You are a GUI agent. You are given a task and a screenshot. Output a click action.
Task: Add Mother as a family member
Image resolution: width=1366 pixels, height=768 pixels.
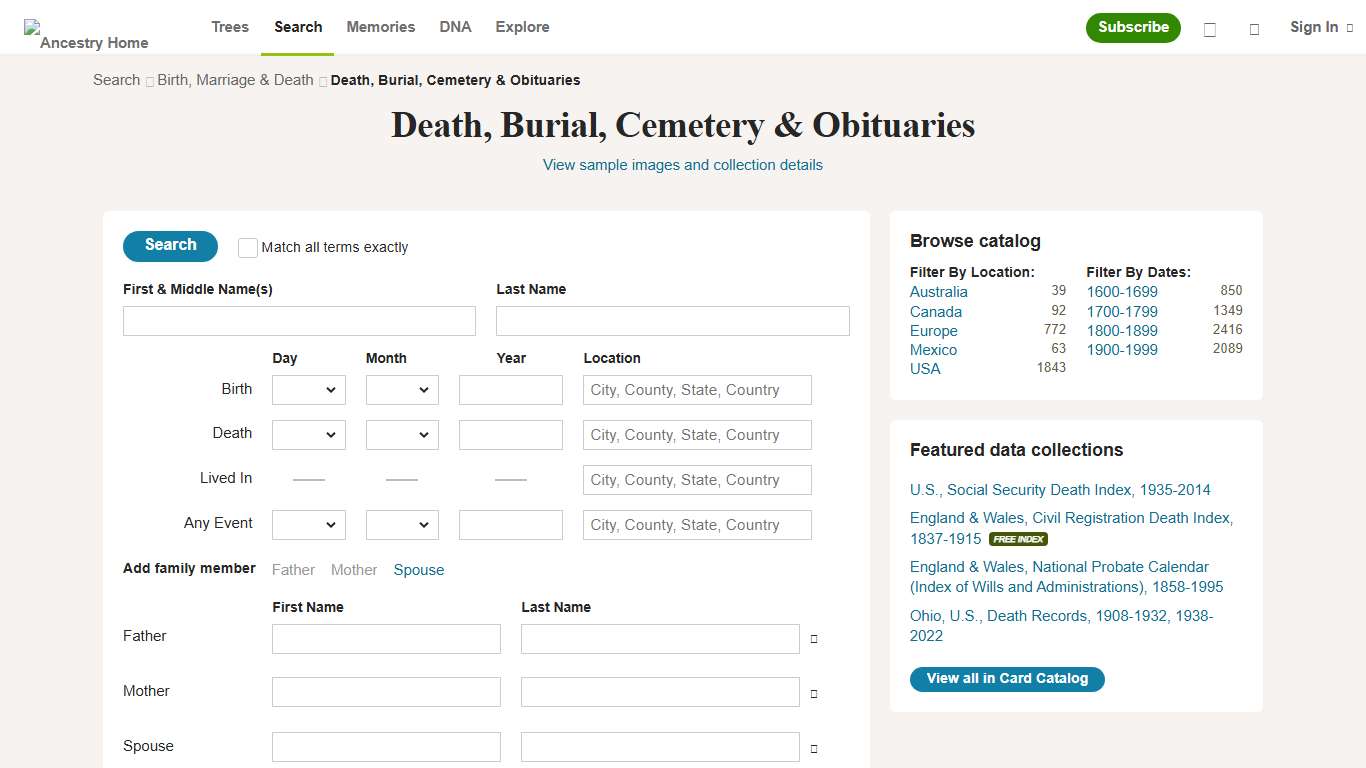tap(354, 569)
